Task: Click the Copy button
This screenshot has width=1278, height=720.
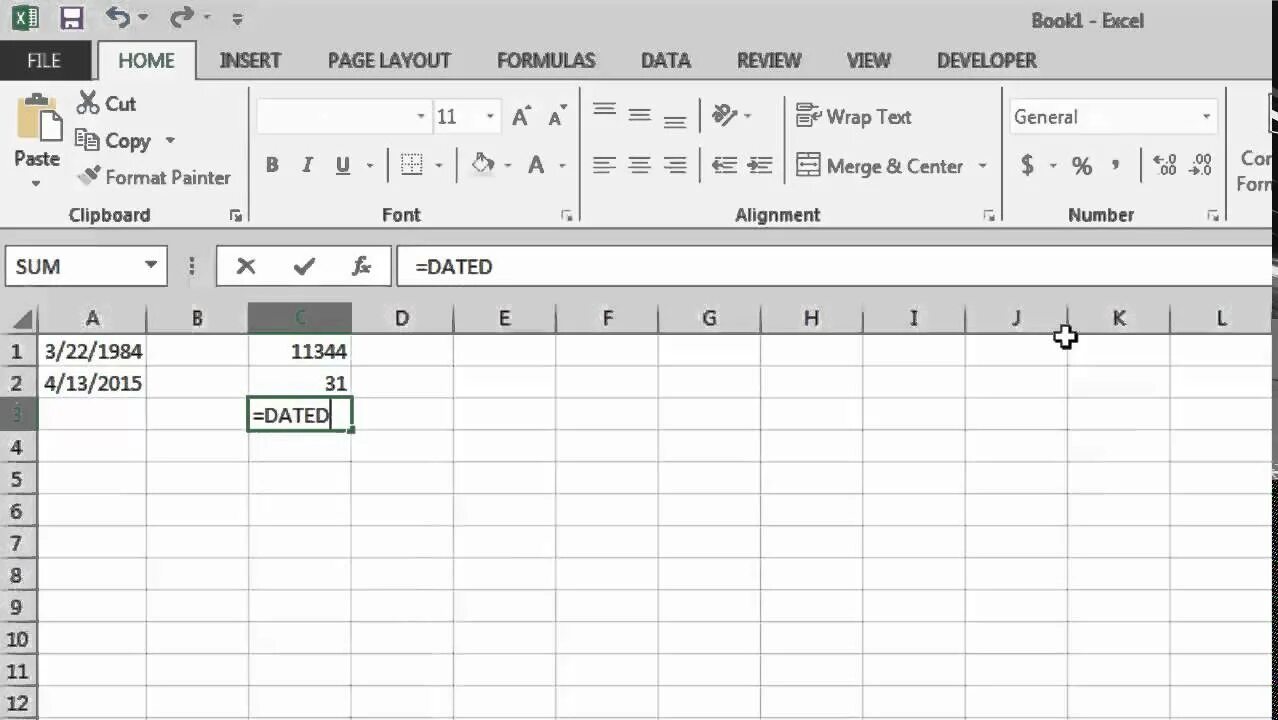Action: point(113,141)
